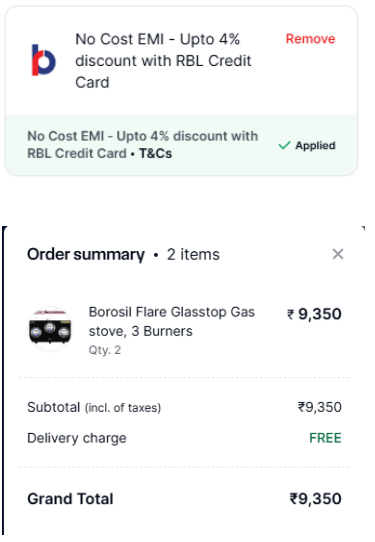375x542 pixels.
Task: Click the Grand Total label
Action: pyautogui.click(x=70, y=499)
